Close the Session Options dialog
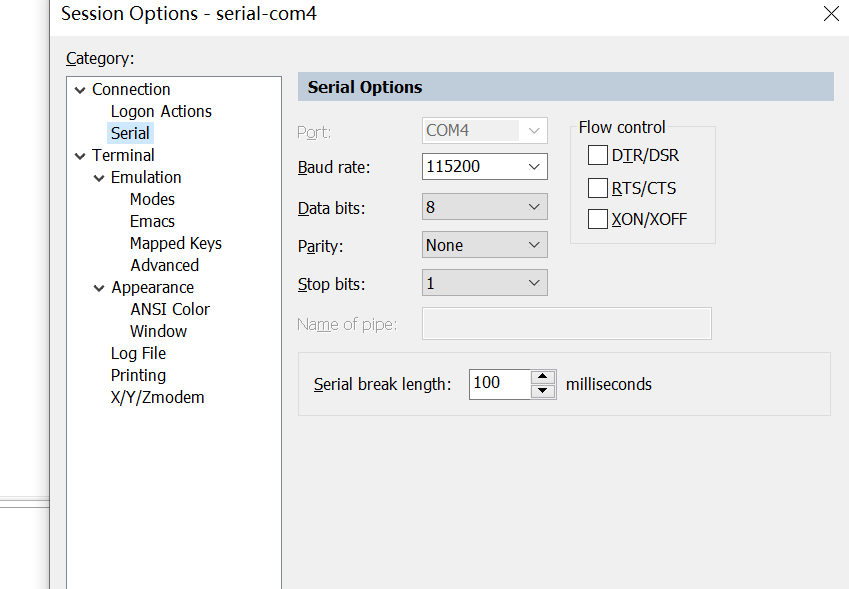The image size is (849, 589). 831,14
